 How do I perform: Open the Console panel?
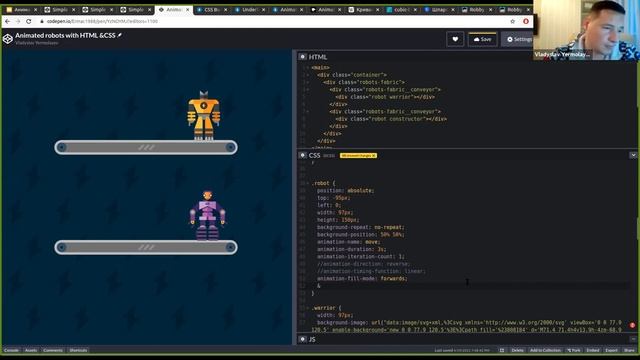pyautogui.click(x=11, y=350)
